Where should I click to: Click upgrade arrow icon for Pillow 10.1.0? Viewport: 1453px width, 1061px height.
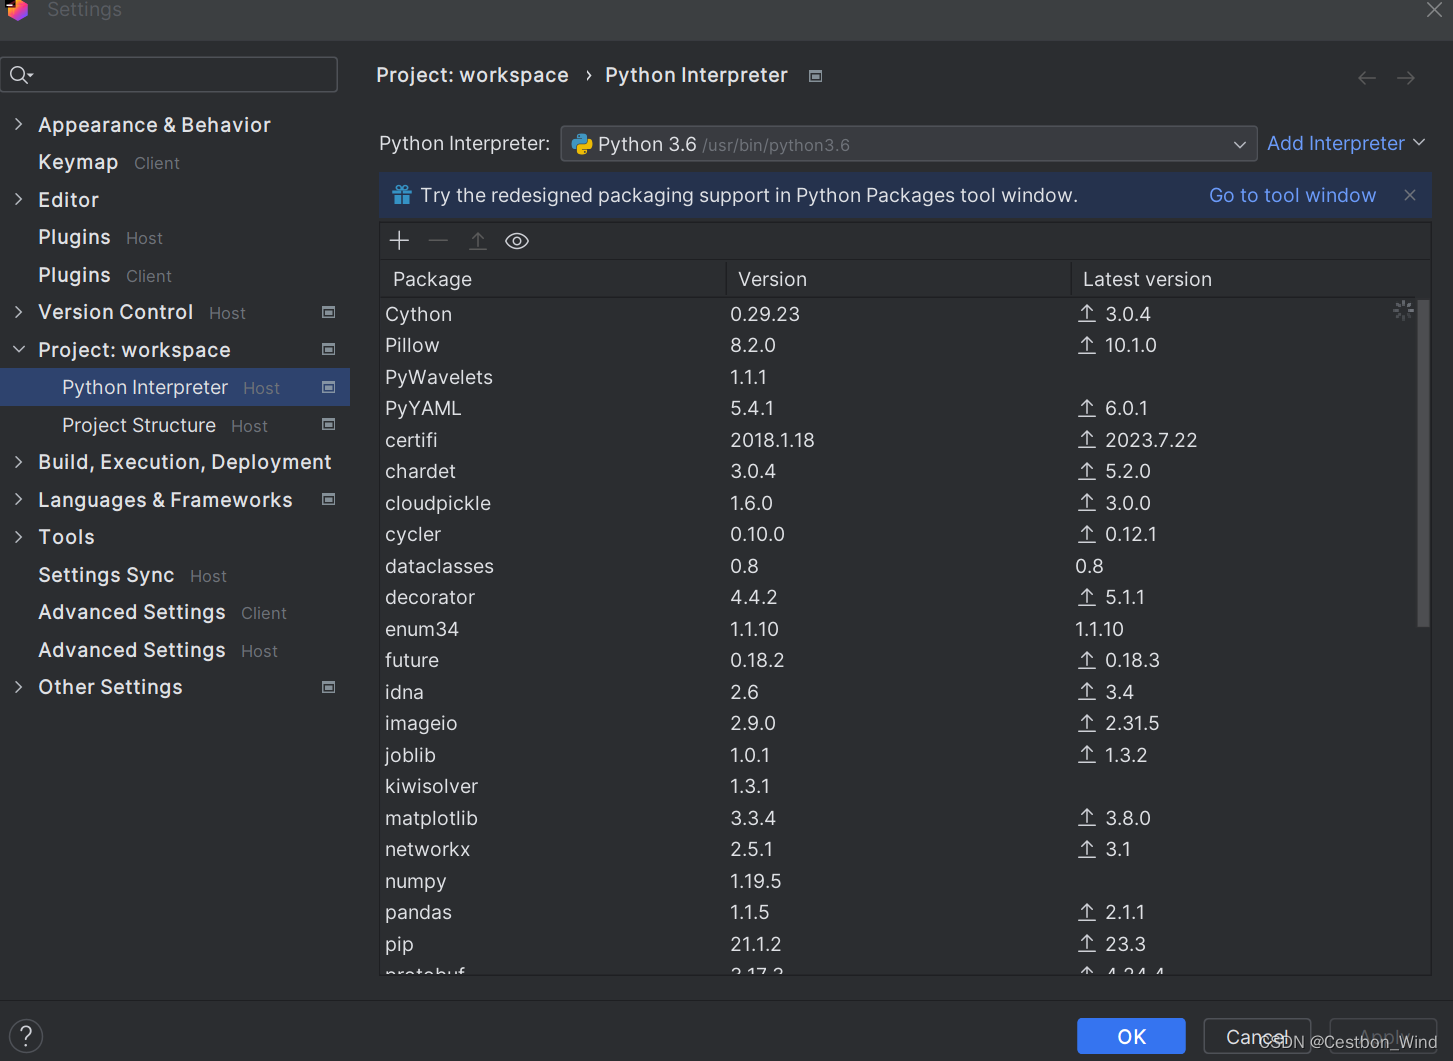point(1087,345)
